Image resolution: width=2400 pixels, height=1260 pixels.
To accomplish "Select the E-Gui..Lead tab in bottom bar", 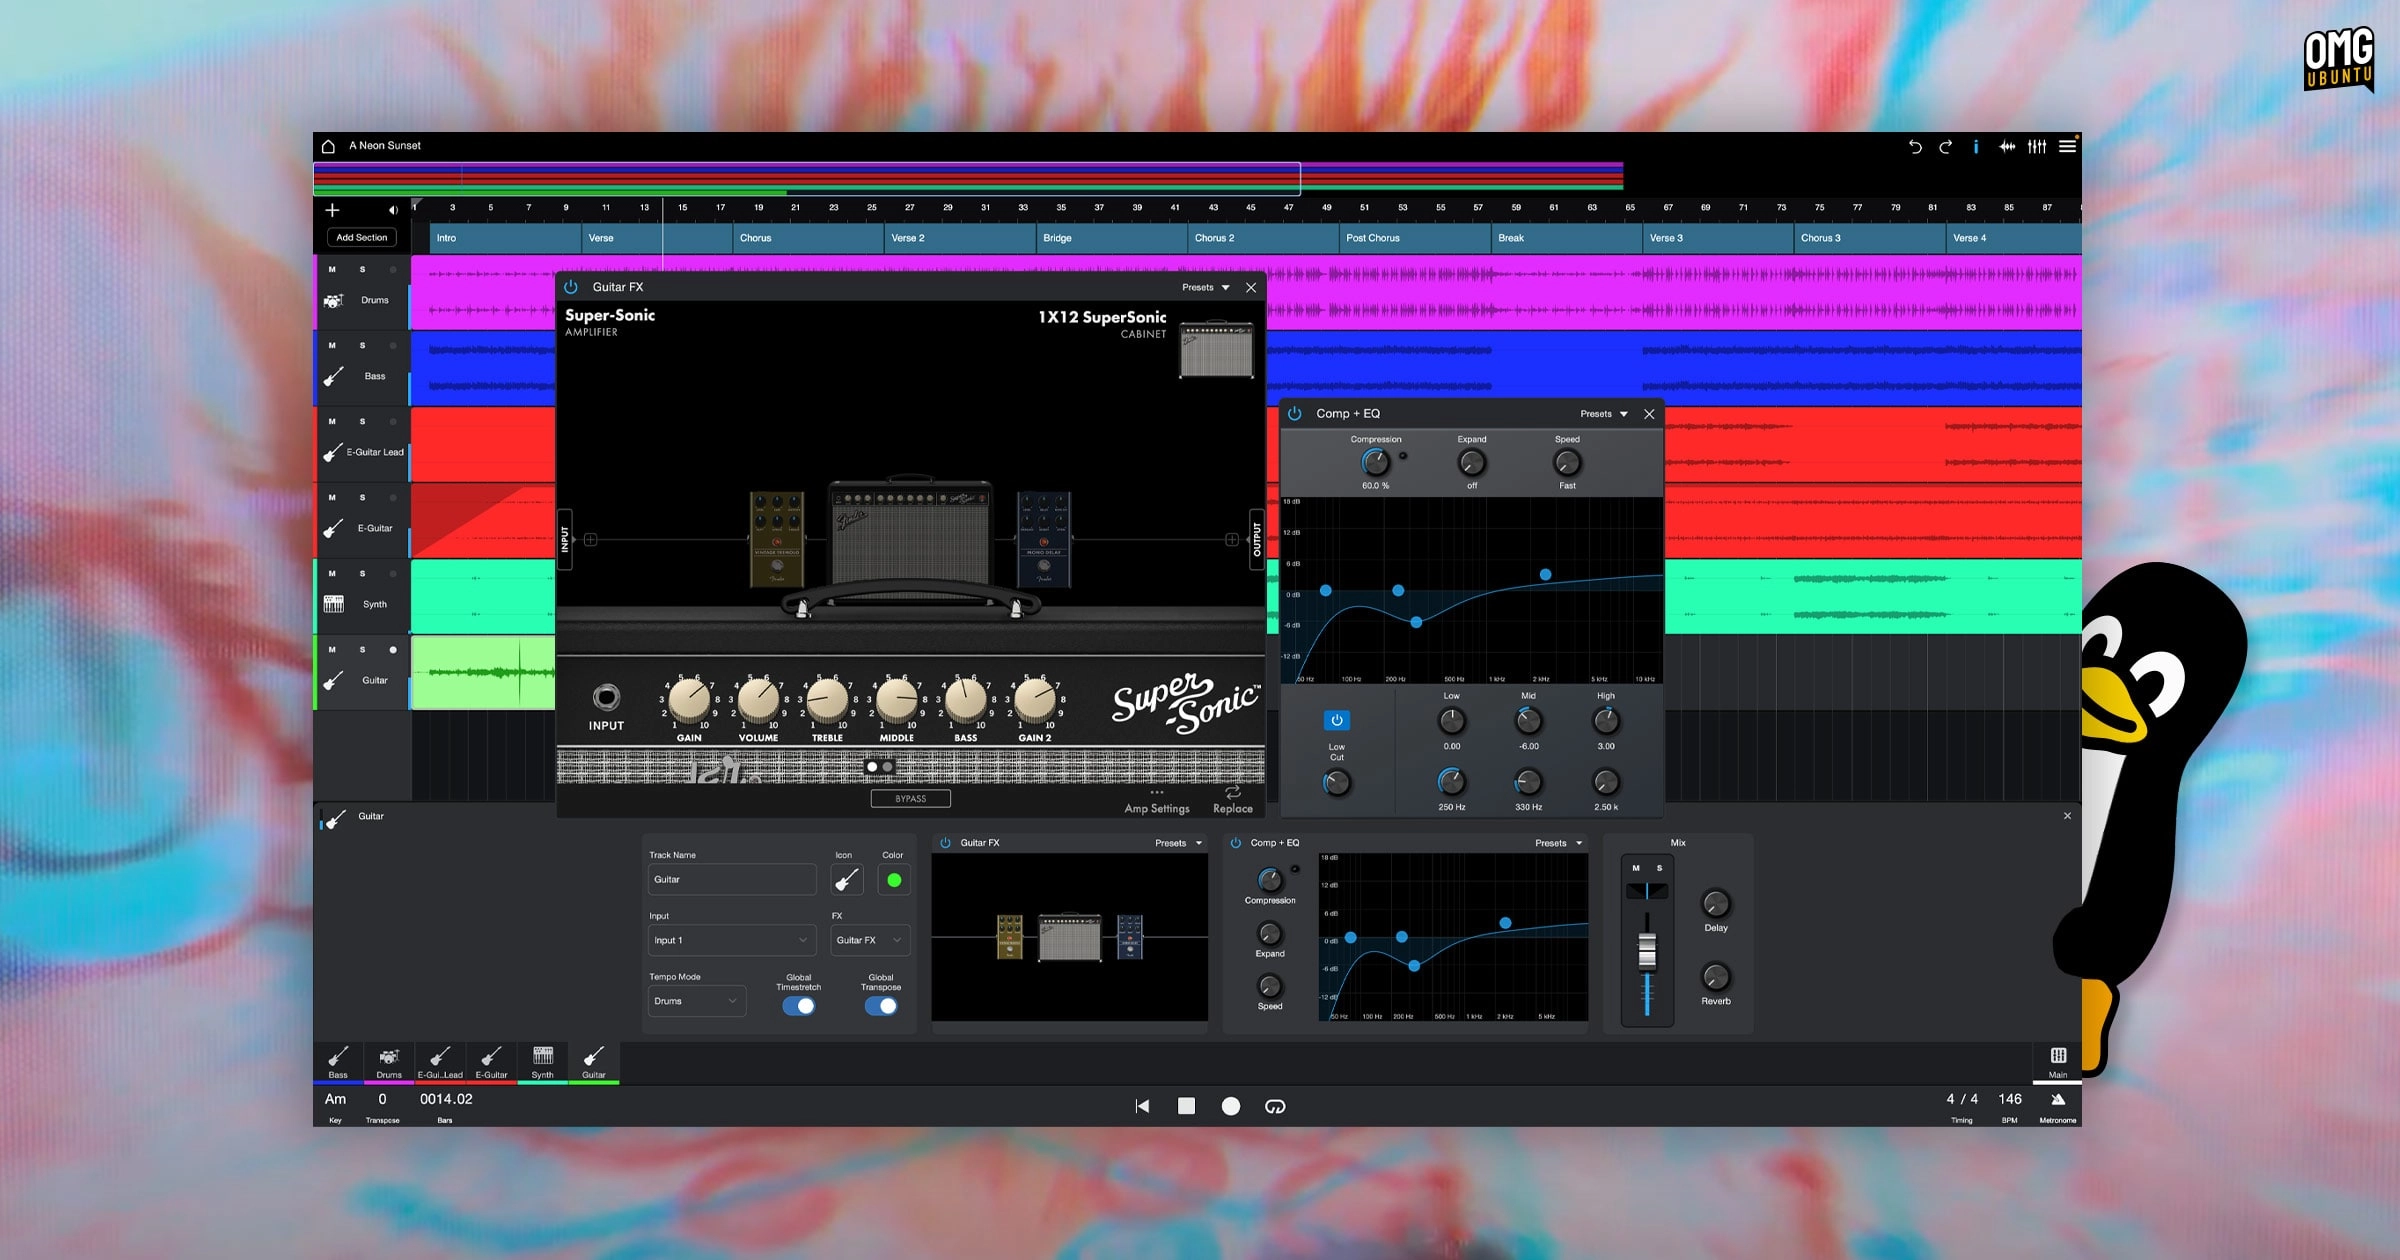I will (x=440, y=1062).
